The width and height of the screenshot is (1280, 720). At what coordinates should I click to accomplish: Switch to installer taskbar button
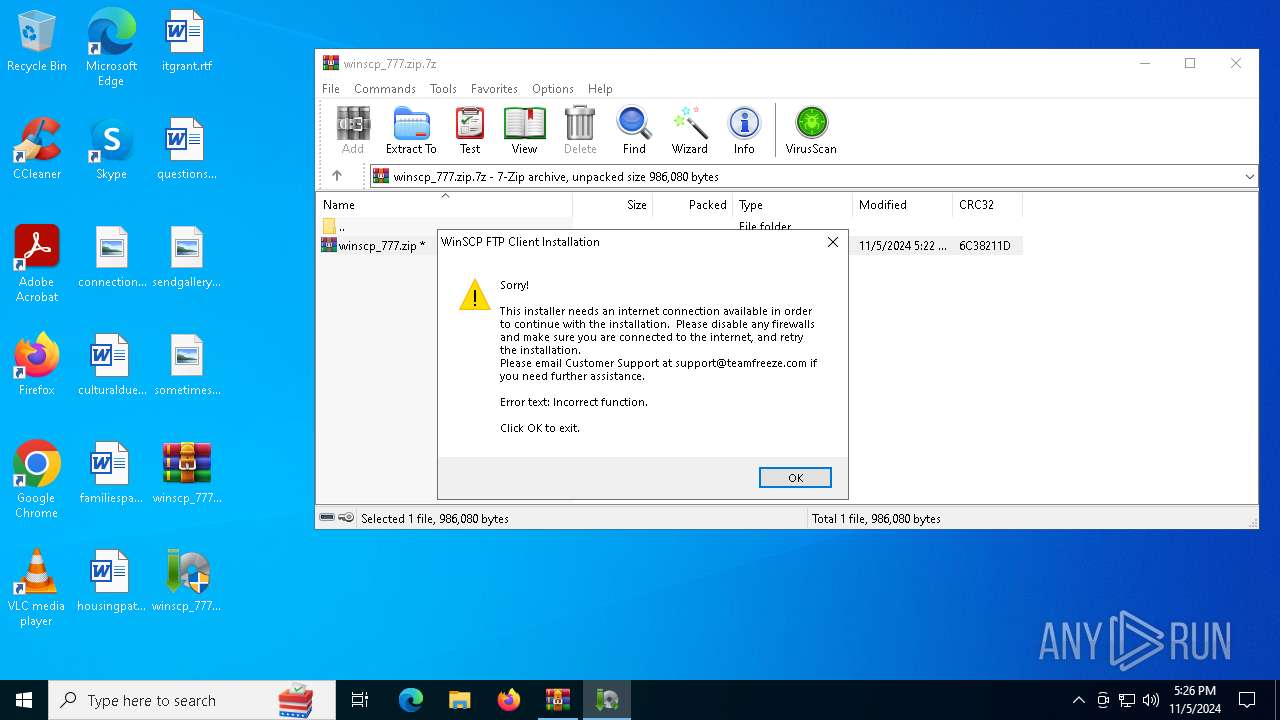[x=607, y=700]
